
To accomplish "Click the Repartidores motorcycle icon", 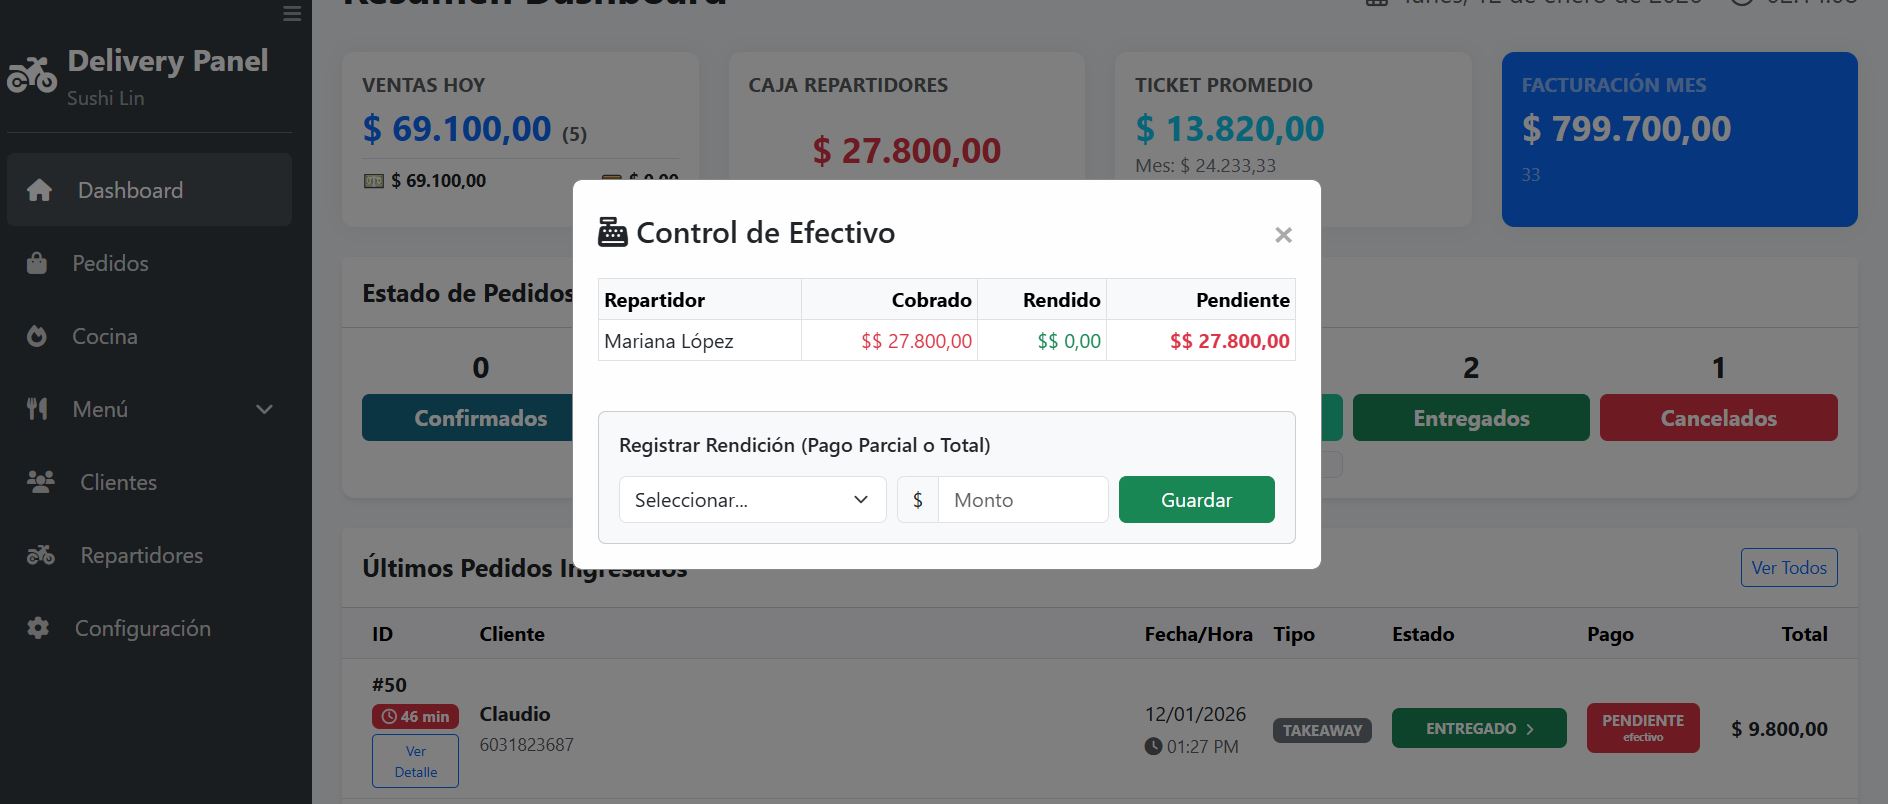I will [40, 555].
